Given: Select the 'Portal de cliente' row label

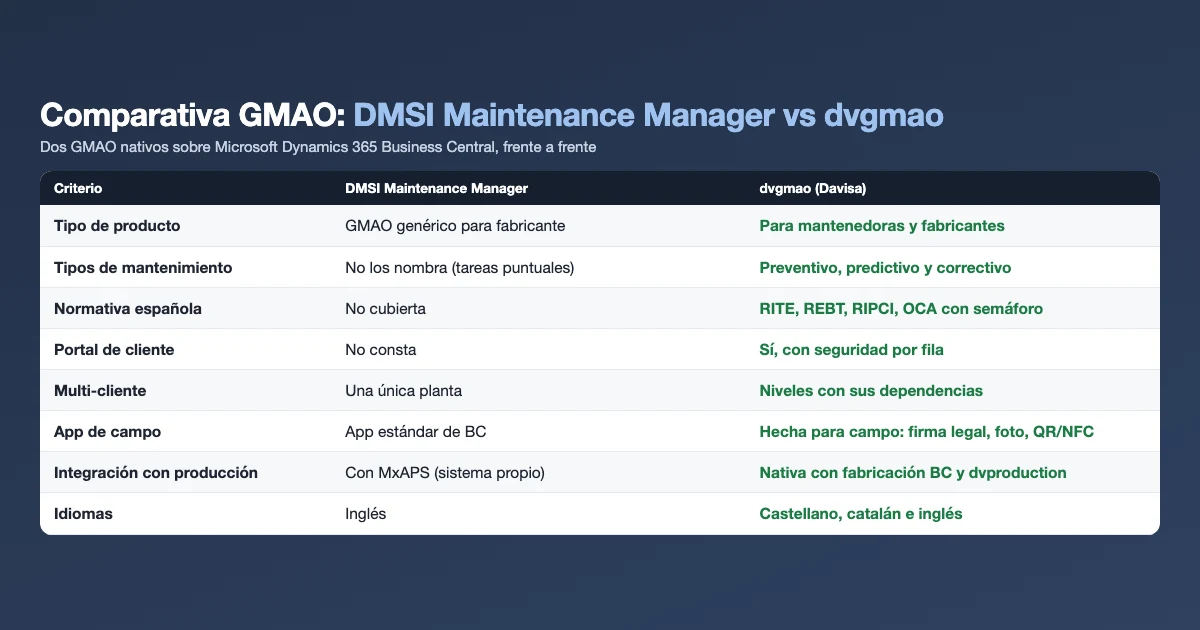Looking at the screenshot, I should (x=114, y=349).
